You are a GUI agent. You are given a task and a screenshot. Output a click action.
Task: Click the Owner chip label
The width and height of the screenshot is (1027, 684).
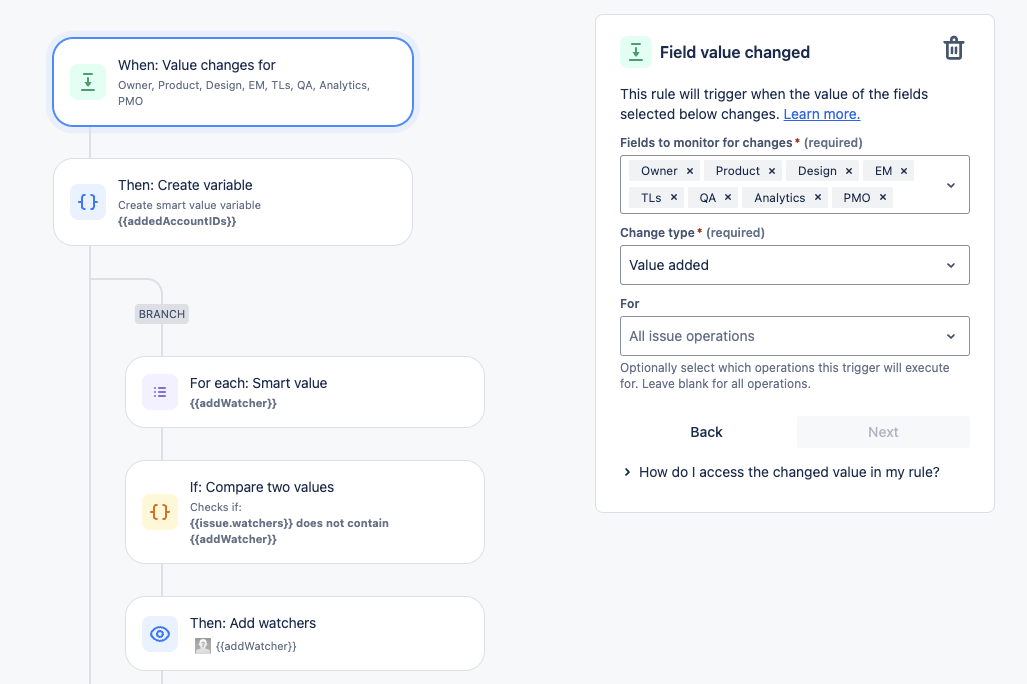point(659,171)
